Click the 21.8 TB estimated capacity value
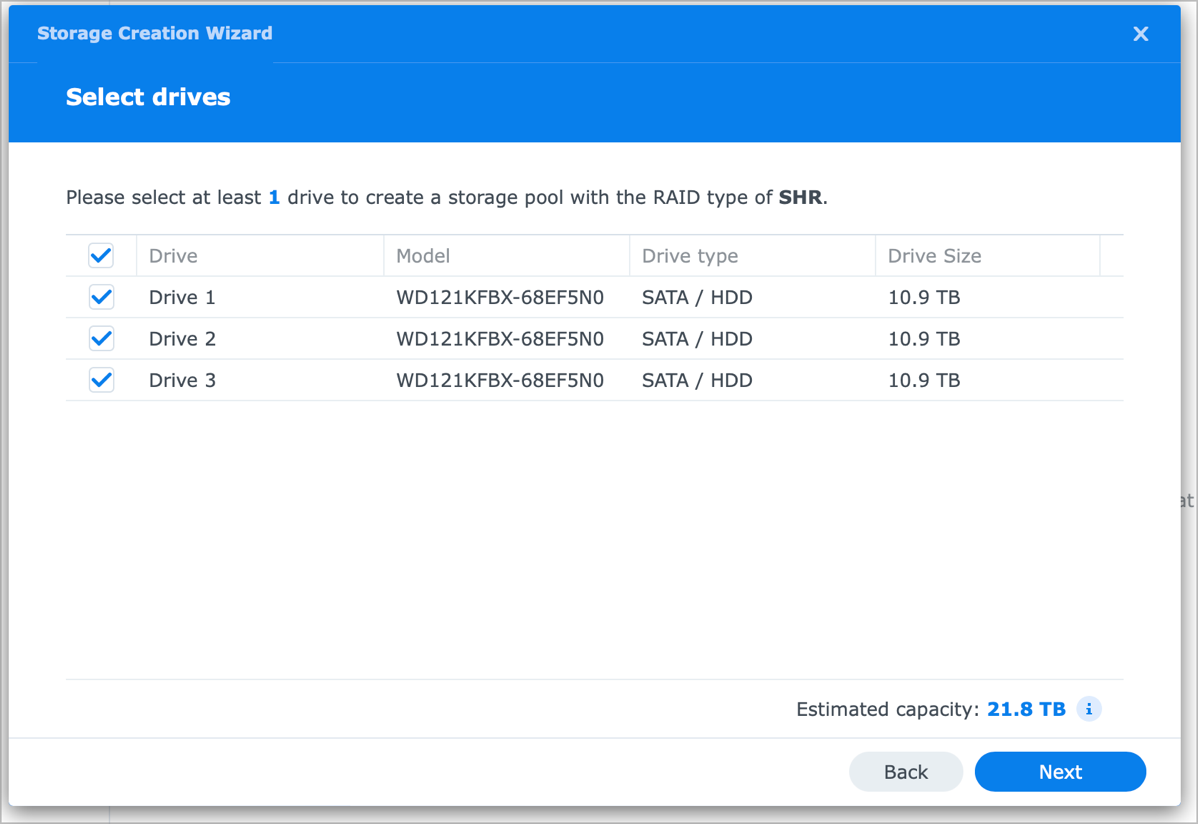 1026,709
